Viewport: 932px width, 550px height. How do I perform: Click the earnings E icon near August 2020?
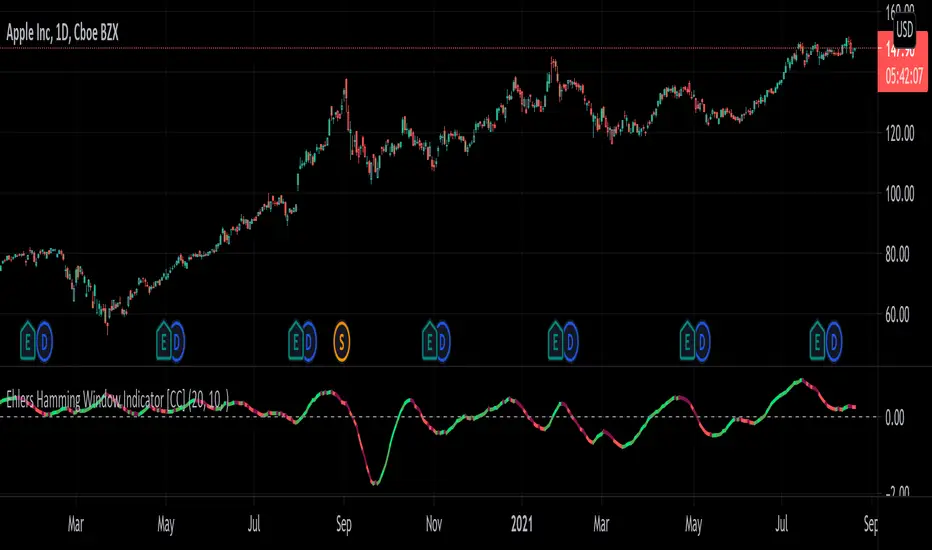point(295,341)
